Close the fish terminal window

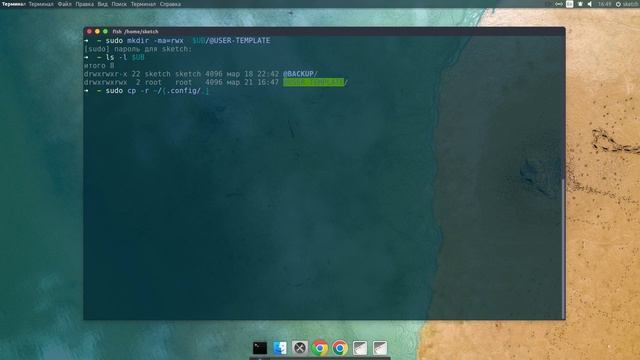click(x=89, y=31)
